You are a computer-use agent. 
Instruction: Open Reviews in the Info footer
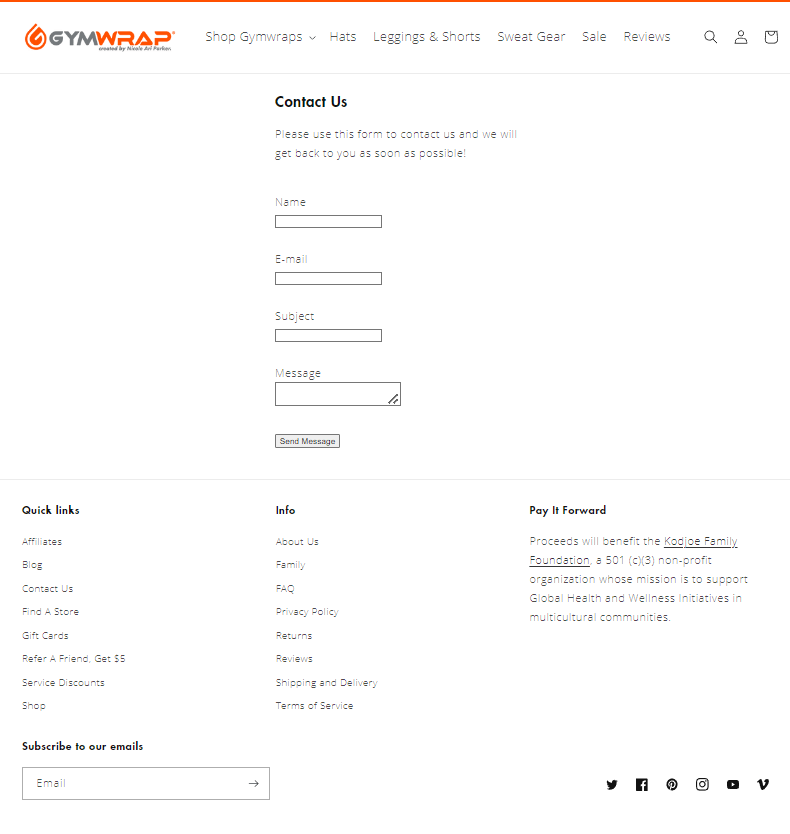click(x=294, y=658)
